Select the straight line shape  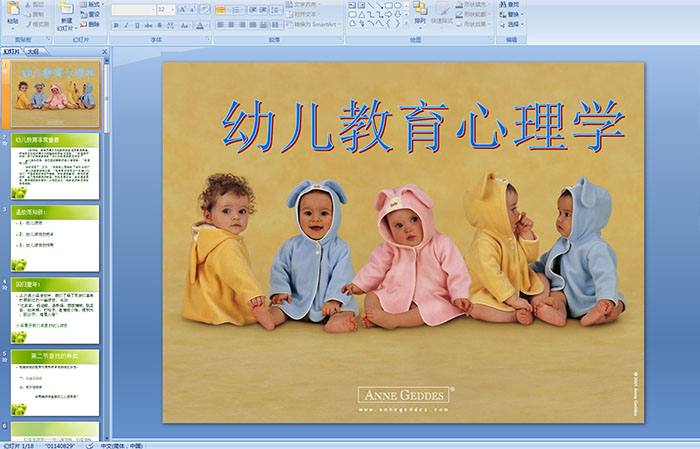coord(371,5)
